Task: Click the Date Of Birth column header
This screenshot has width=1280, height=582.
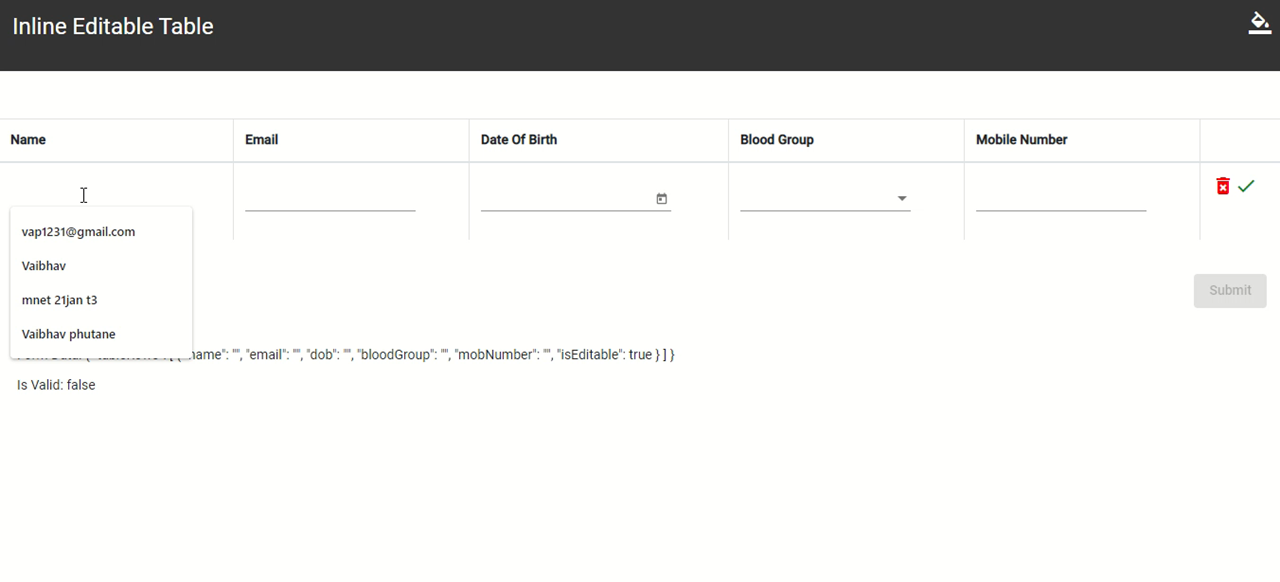Action: 517,140
